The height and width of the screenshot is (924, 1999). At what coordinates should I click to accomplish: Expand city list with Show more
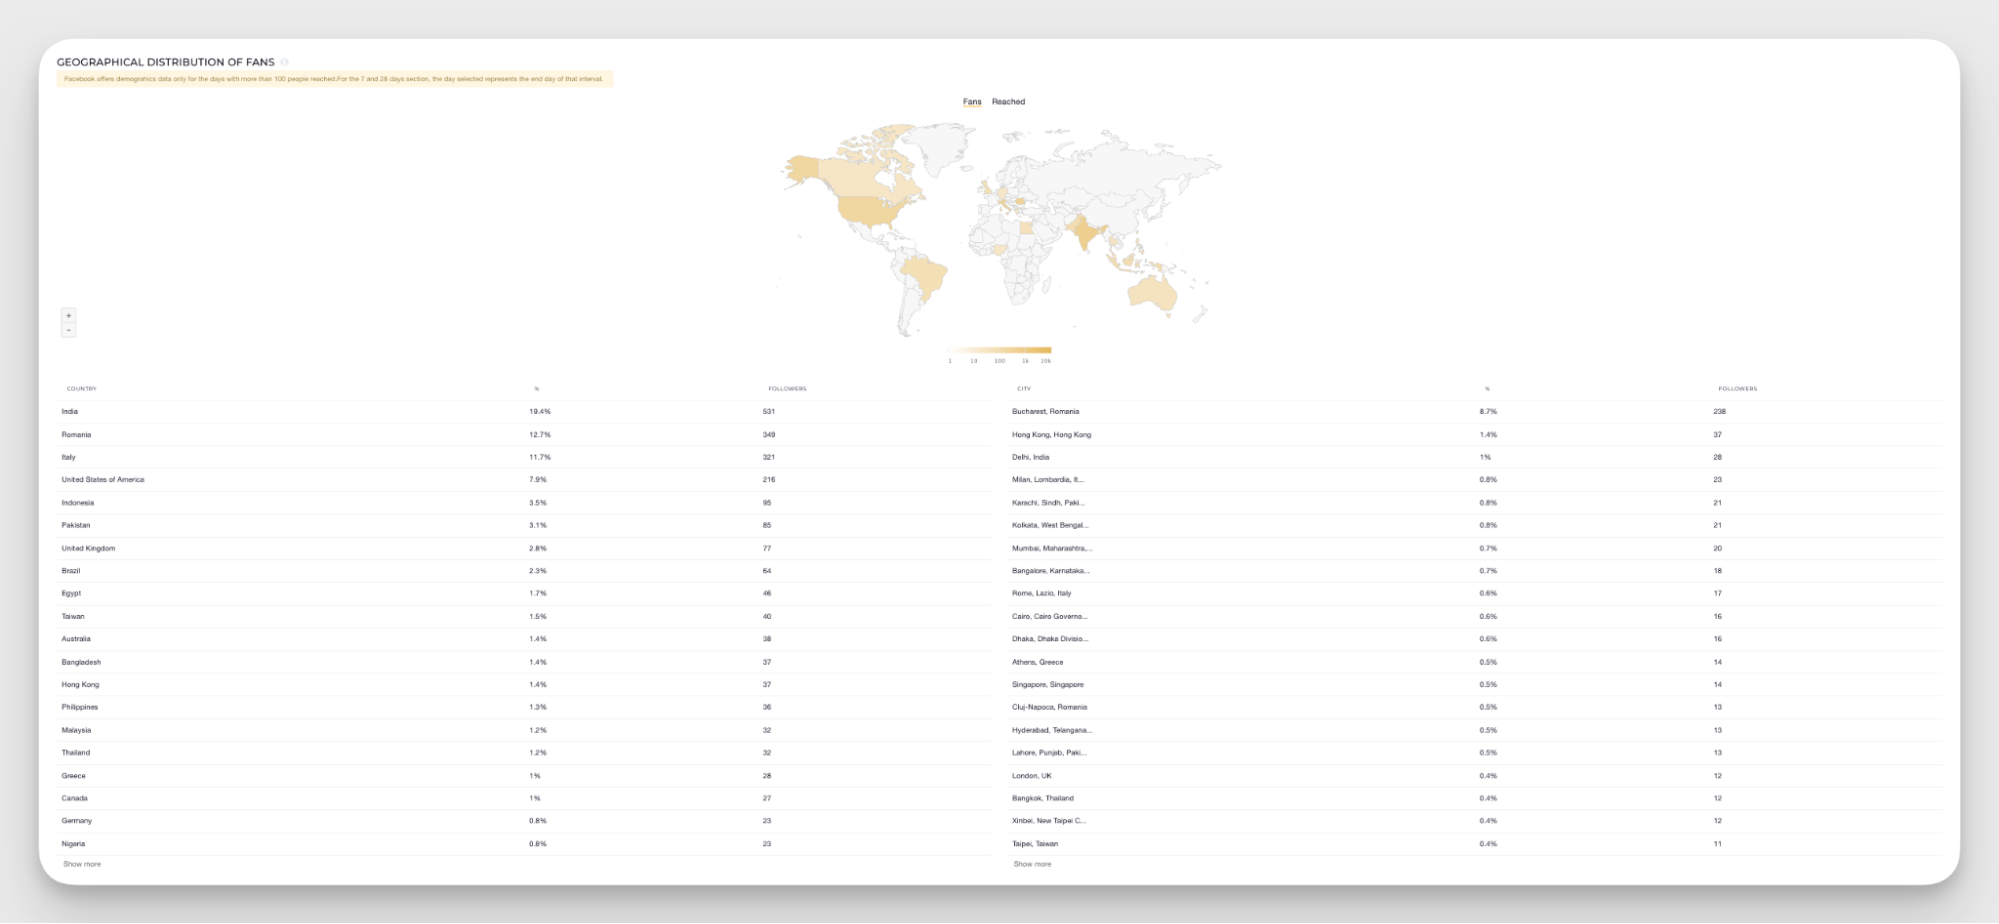tap(1032, 864)
